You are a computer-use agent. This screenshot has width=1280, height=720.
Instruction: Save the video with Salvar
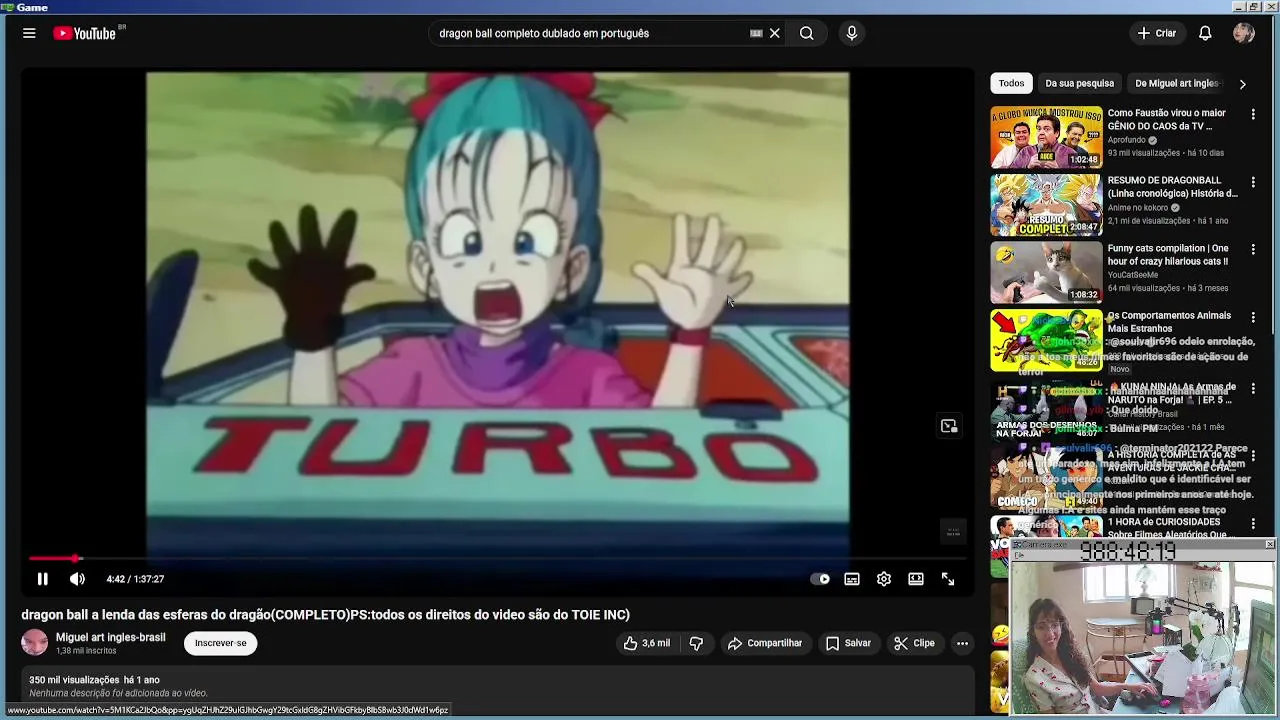pos(848,643)
